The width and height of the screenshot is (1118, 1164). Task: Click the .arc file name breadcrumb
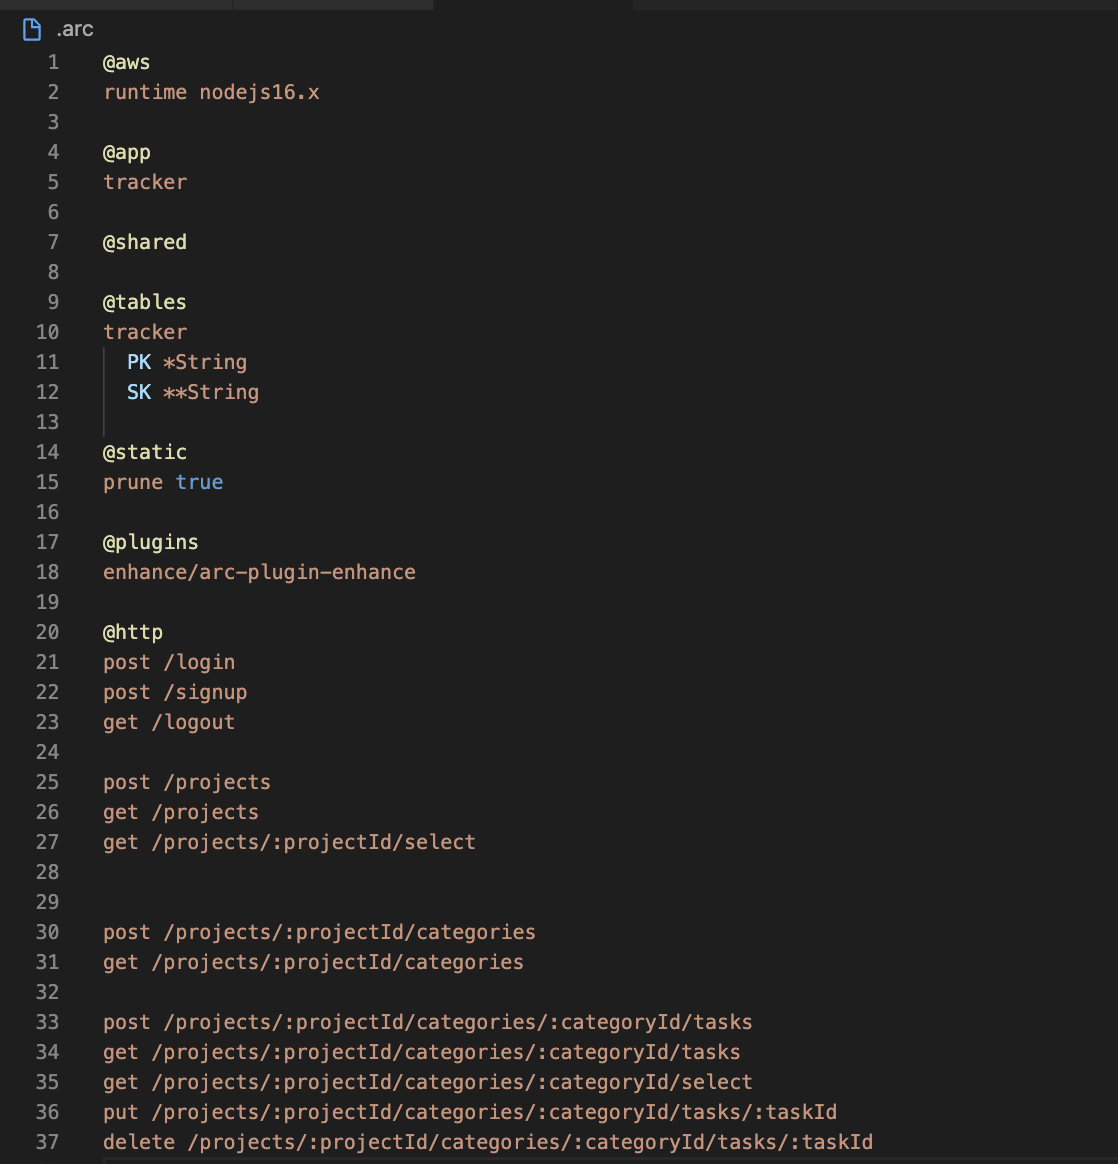pos(75,30)
